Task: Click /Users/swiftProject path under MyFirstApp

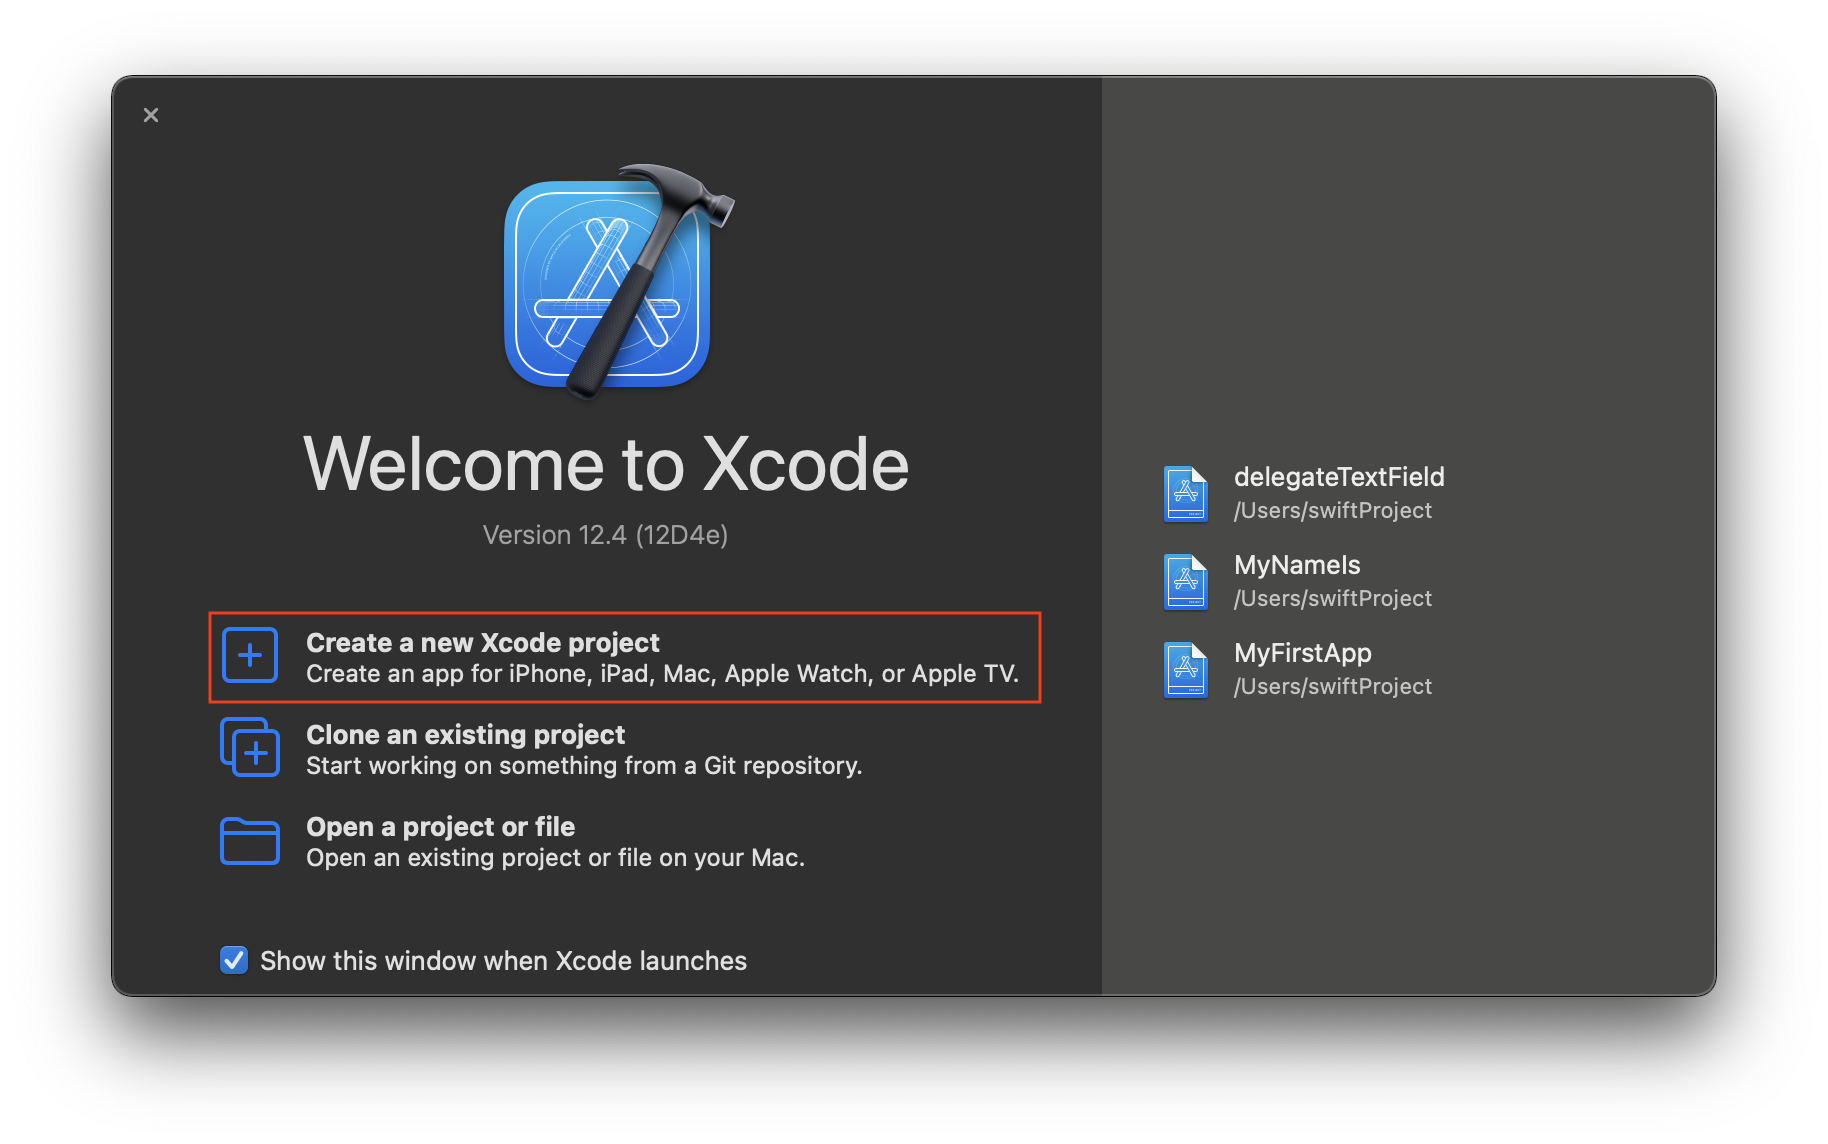Action: 1333,687
